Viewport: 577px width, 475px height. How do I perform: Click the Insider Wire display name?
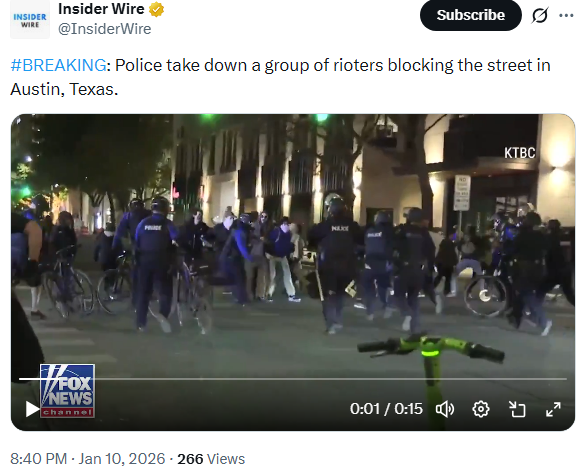[101, 9]
